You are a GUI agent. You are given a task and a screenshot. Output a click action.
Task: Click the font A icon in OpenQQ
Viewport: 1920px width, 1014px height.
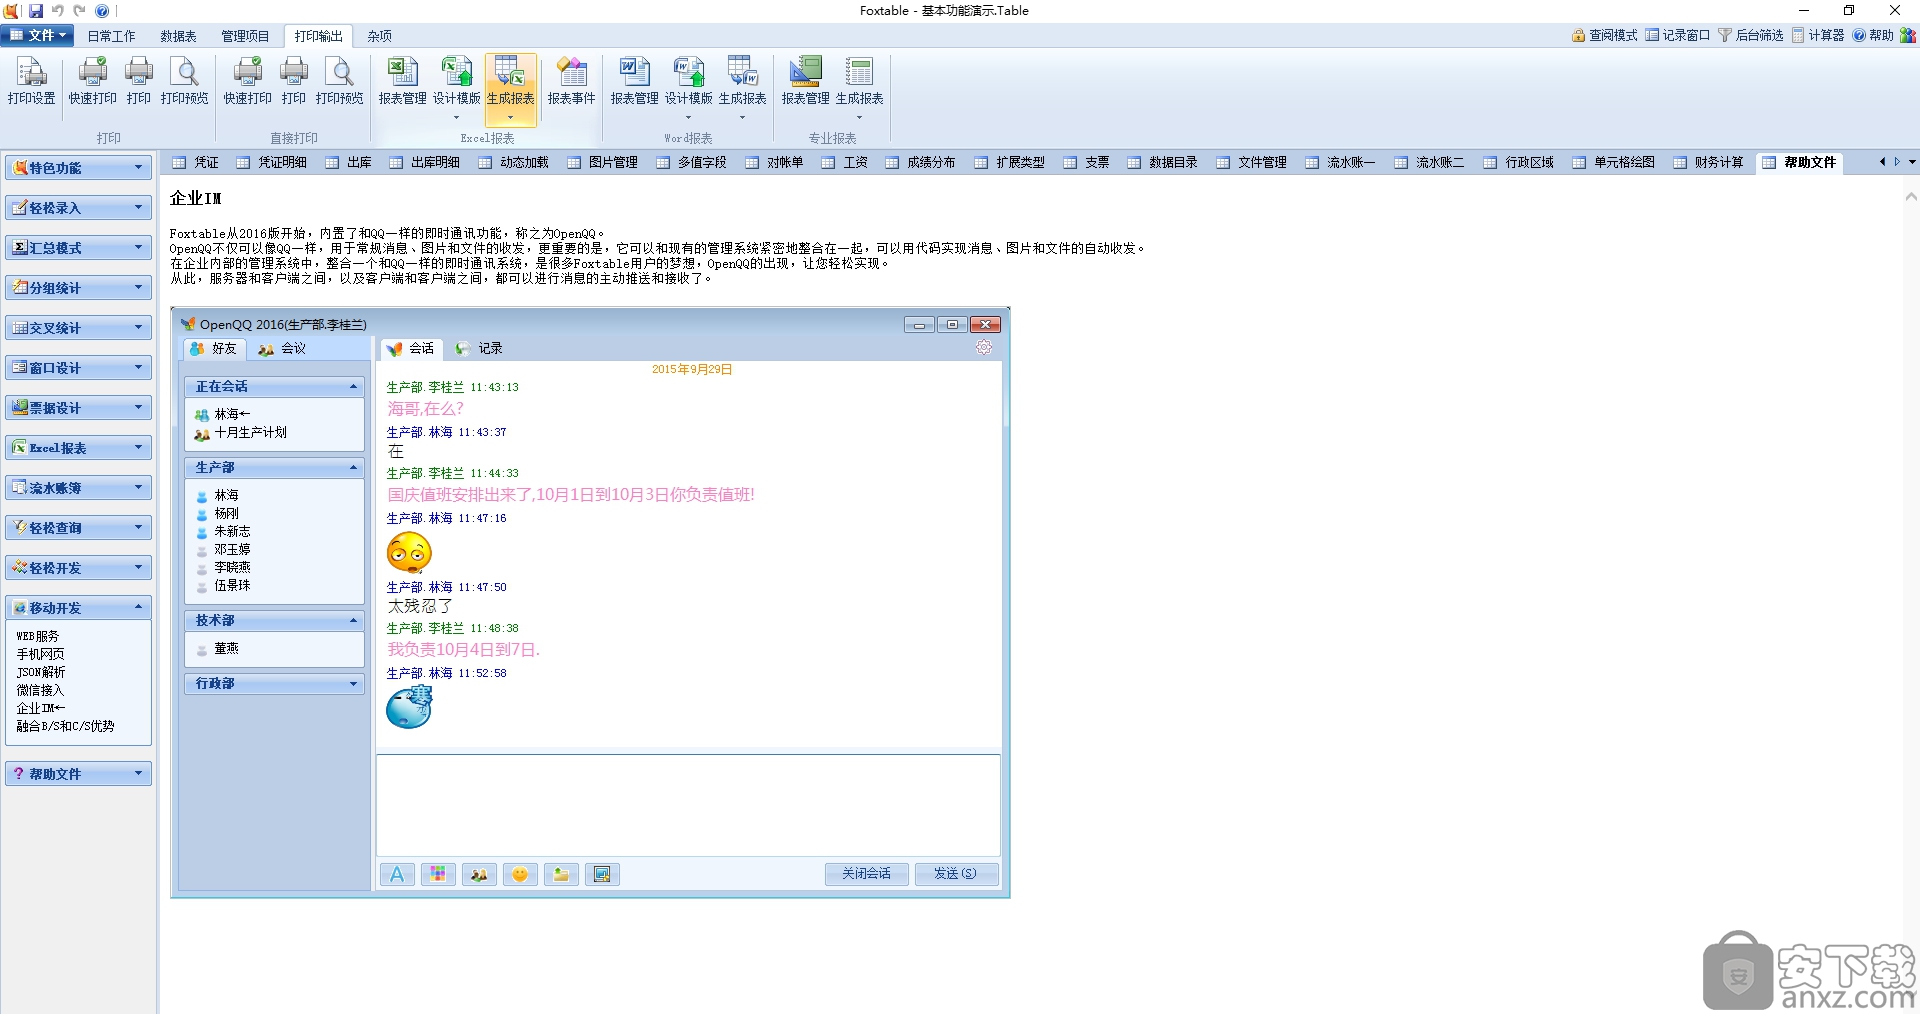397,874
